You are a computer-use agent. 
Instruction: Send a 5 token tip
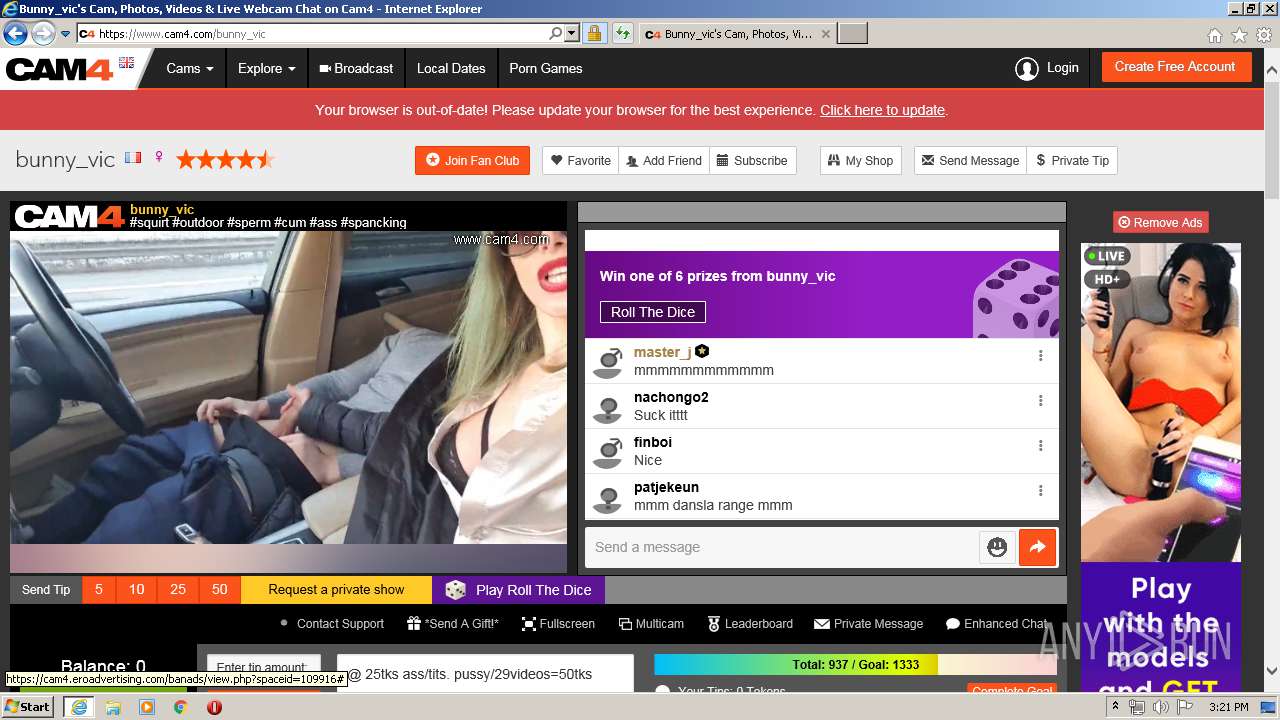tap(99, 590)
